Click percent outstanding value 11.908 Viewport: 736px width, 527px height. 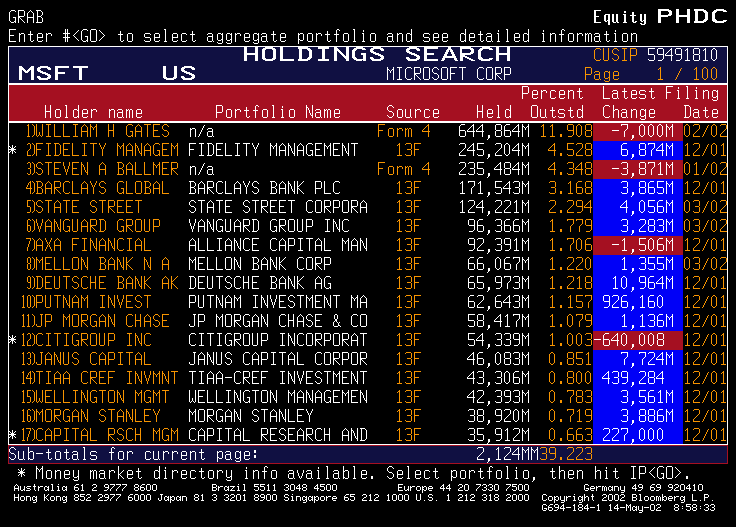pyautogui.click(x=566, y=131)
